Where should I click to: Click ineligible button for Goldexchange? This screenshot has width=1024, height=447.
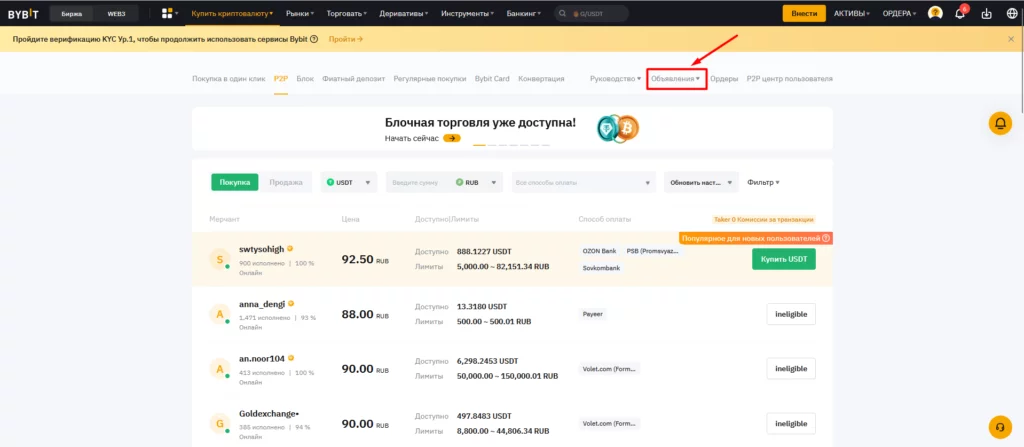pos(791,423)
